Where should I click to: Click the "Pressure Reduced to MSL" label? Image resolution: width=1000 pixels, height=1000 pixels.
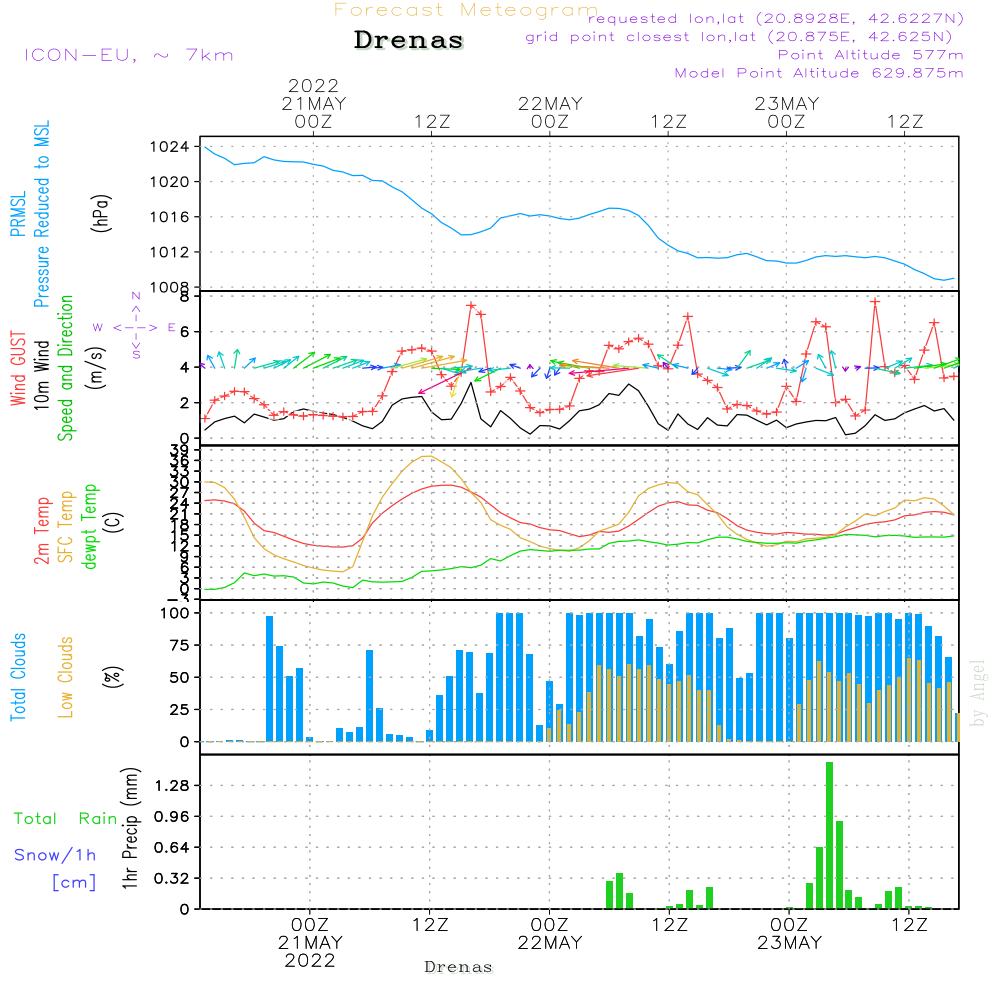pos(41,214)
